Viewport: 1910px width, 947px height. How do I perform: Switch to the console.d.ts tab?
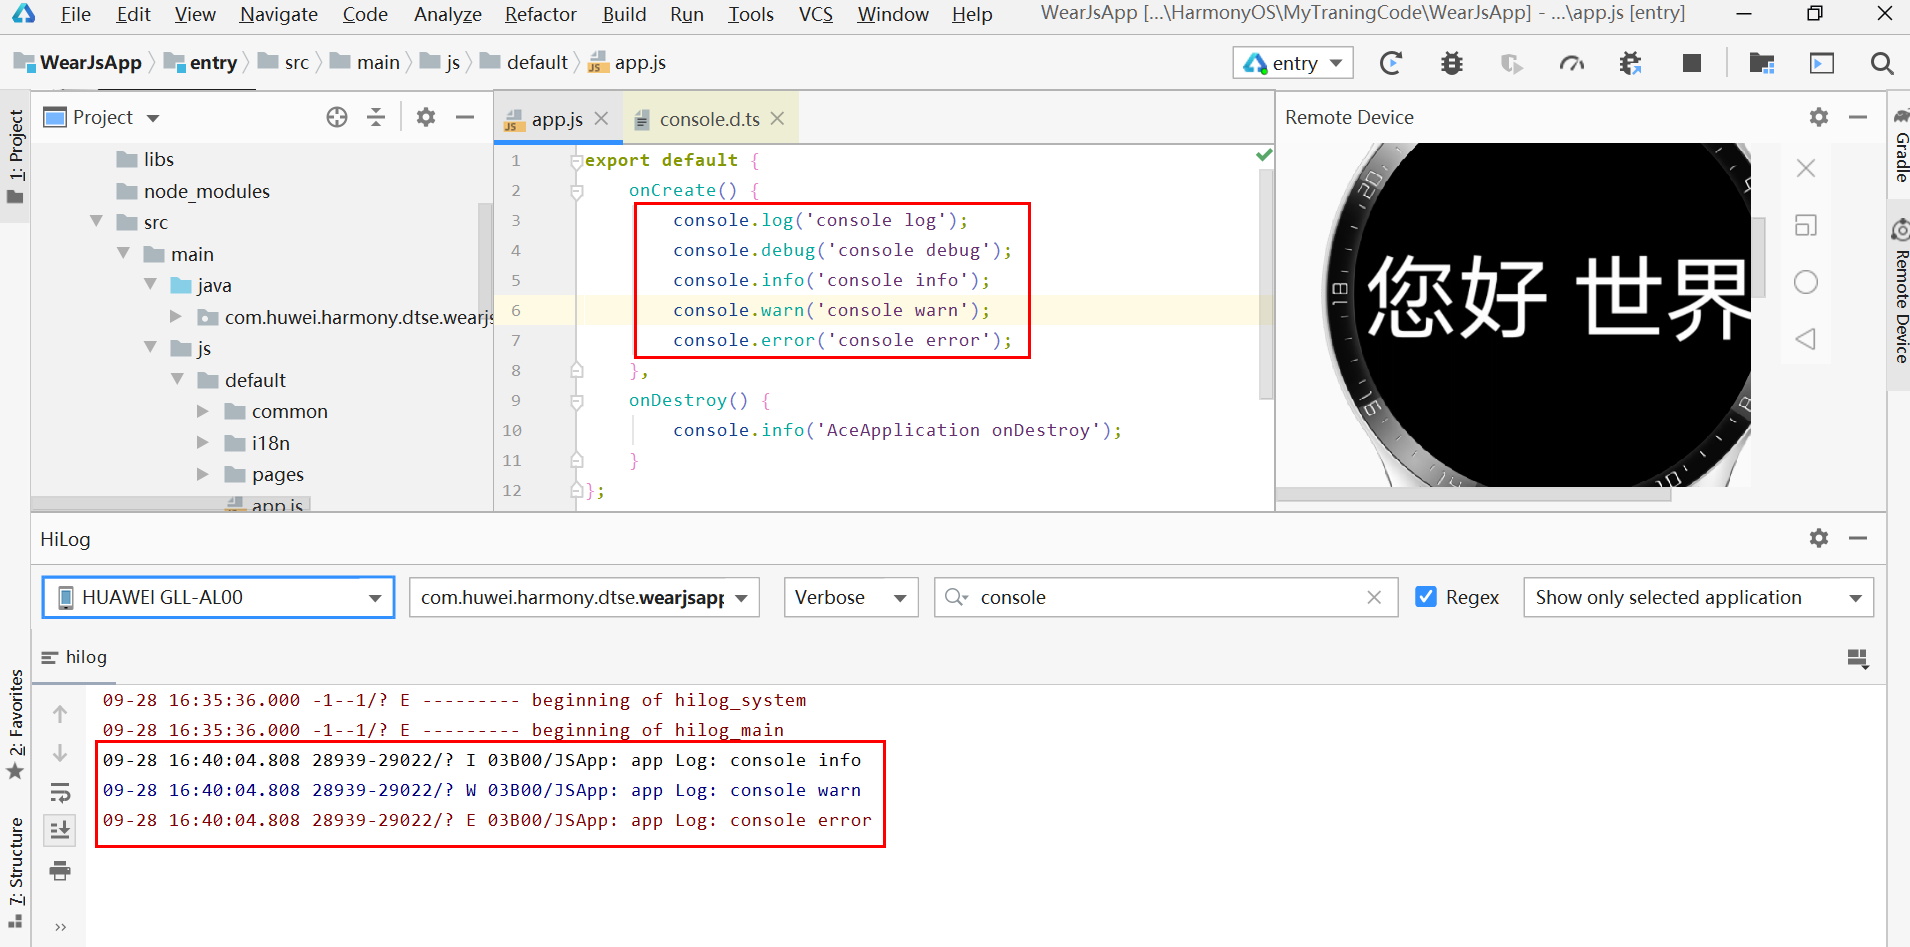(x=709, y=119)
